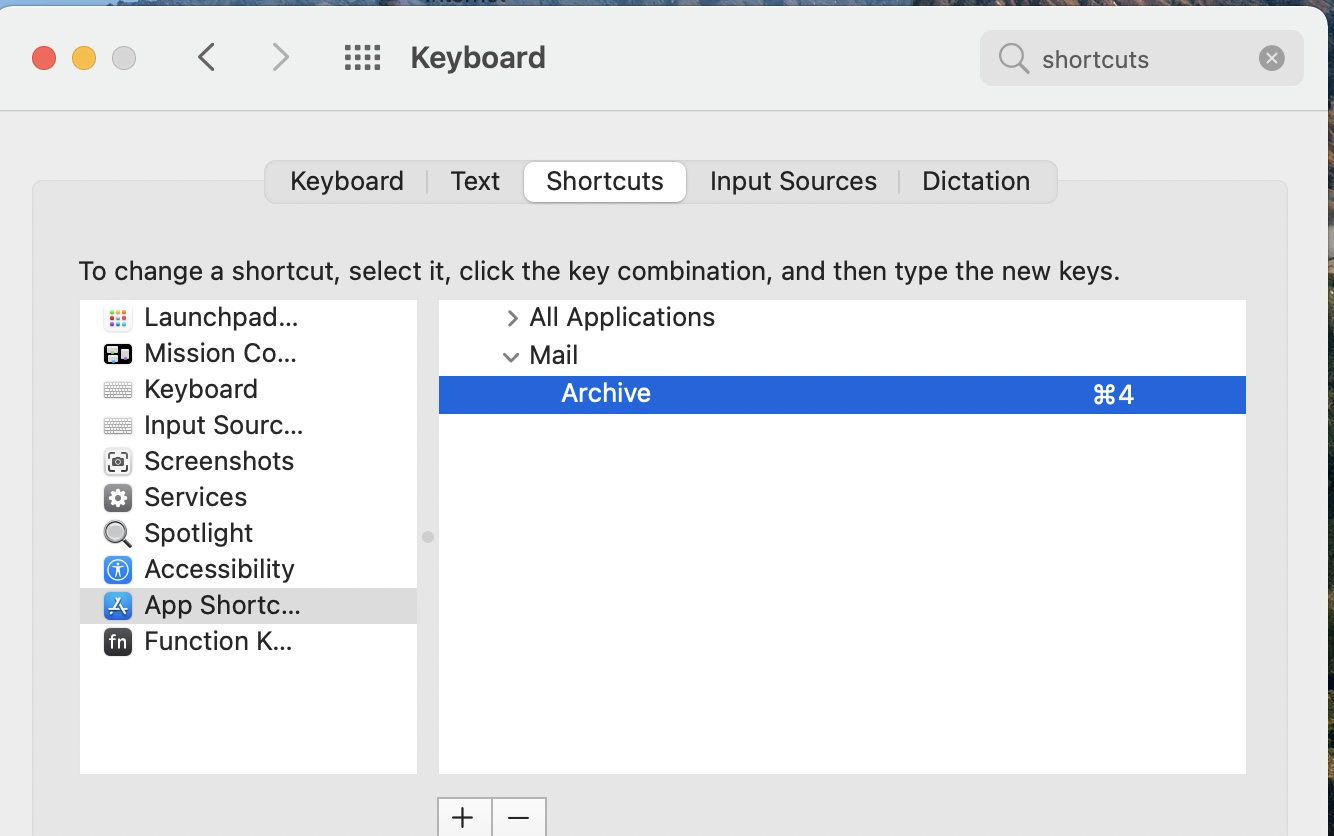Choose the Screenshots camera icon

[x=118, y=462]
